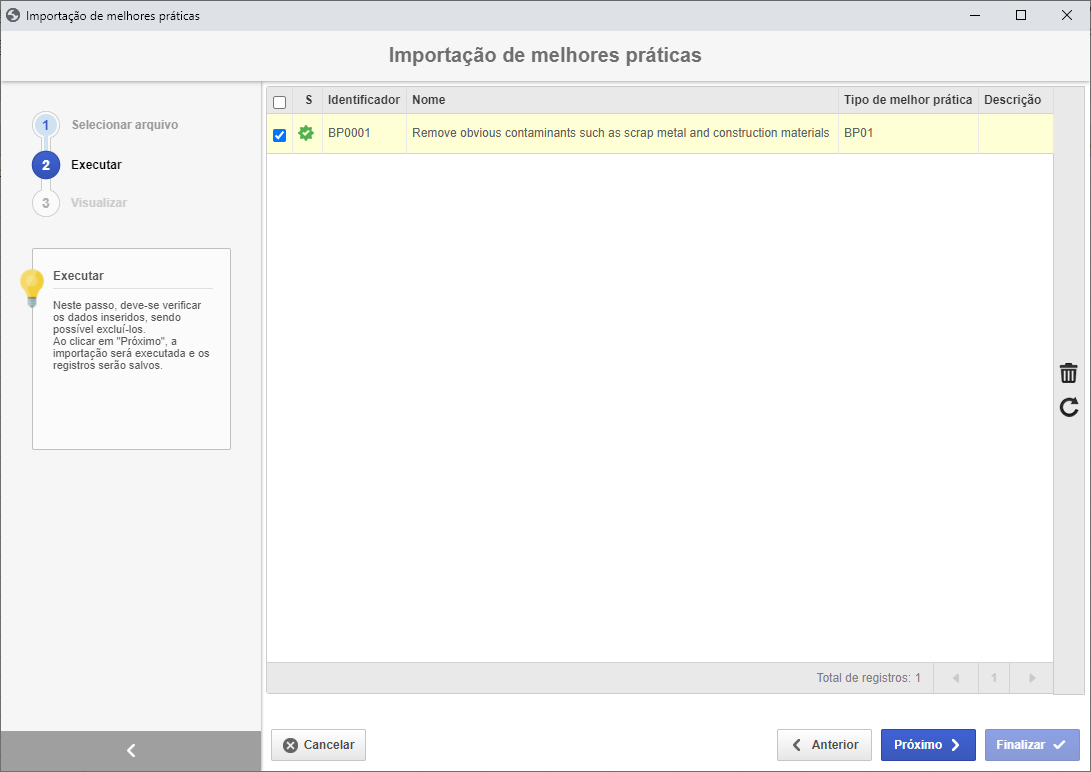Click 'Total de registros: 1' text
This screenshot has width=1091, height=772.
pyautogui.click(x=868, y=678)
